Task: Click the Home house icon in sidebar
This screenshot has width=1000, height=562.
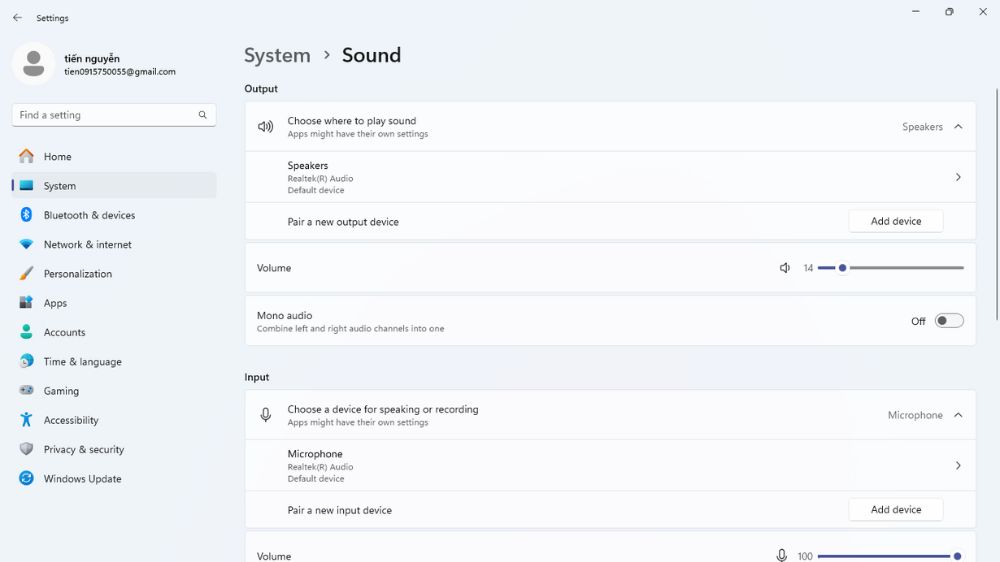Action: click(26, 156)
